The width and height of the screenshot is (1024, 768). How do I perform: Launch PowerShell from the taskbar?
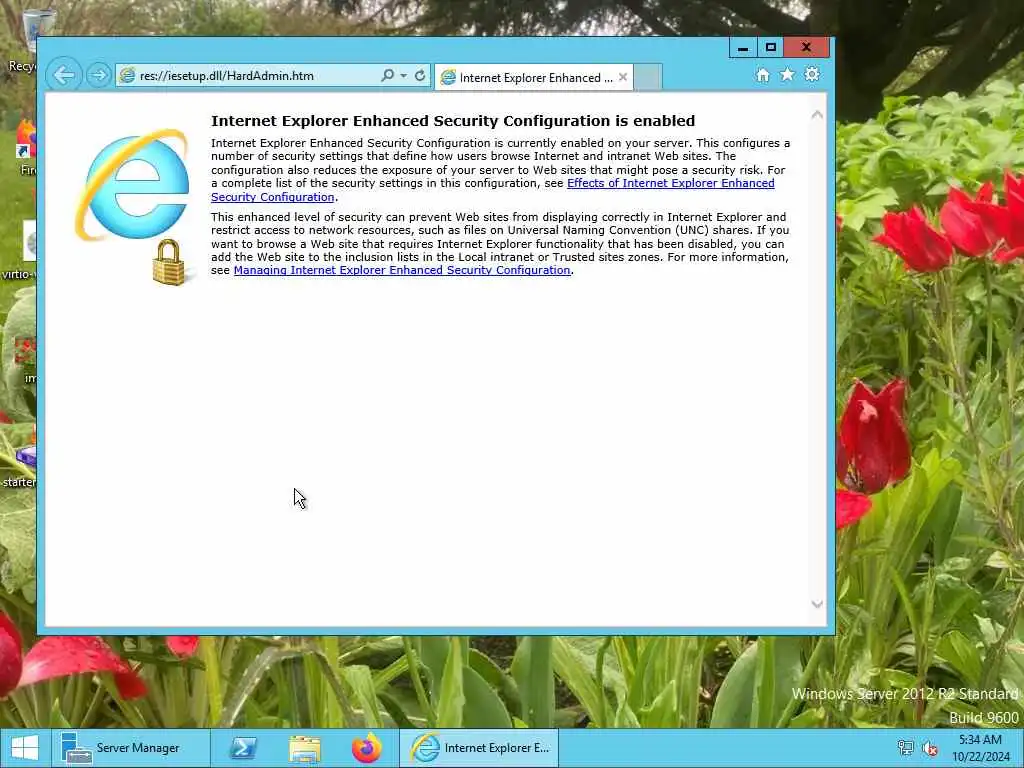click(243, 748)
